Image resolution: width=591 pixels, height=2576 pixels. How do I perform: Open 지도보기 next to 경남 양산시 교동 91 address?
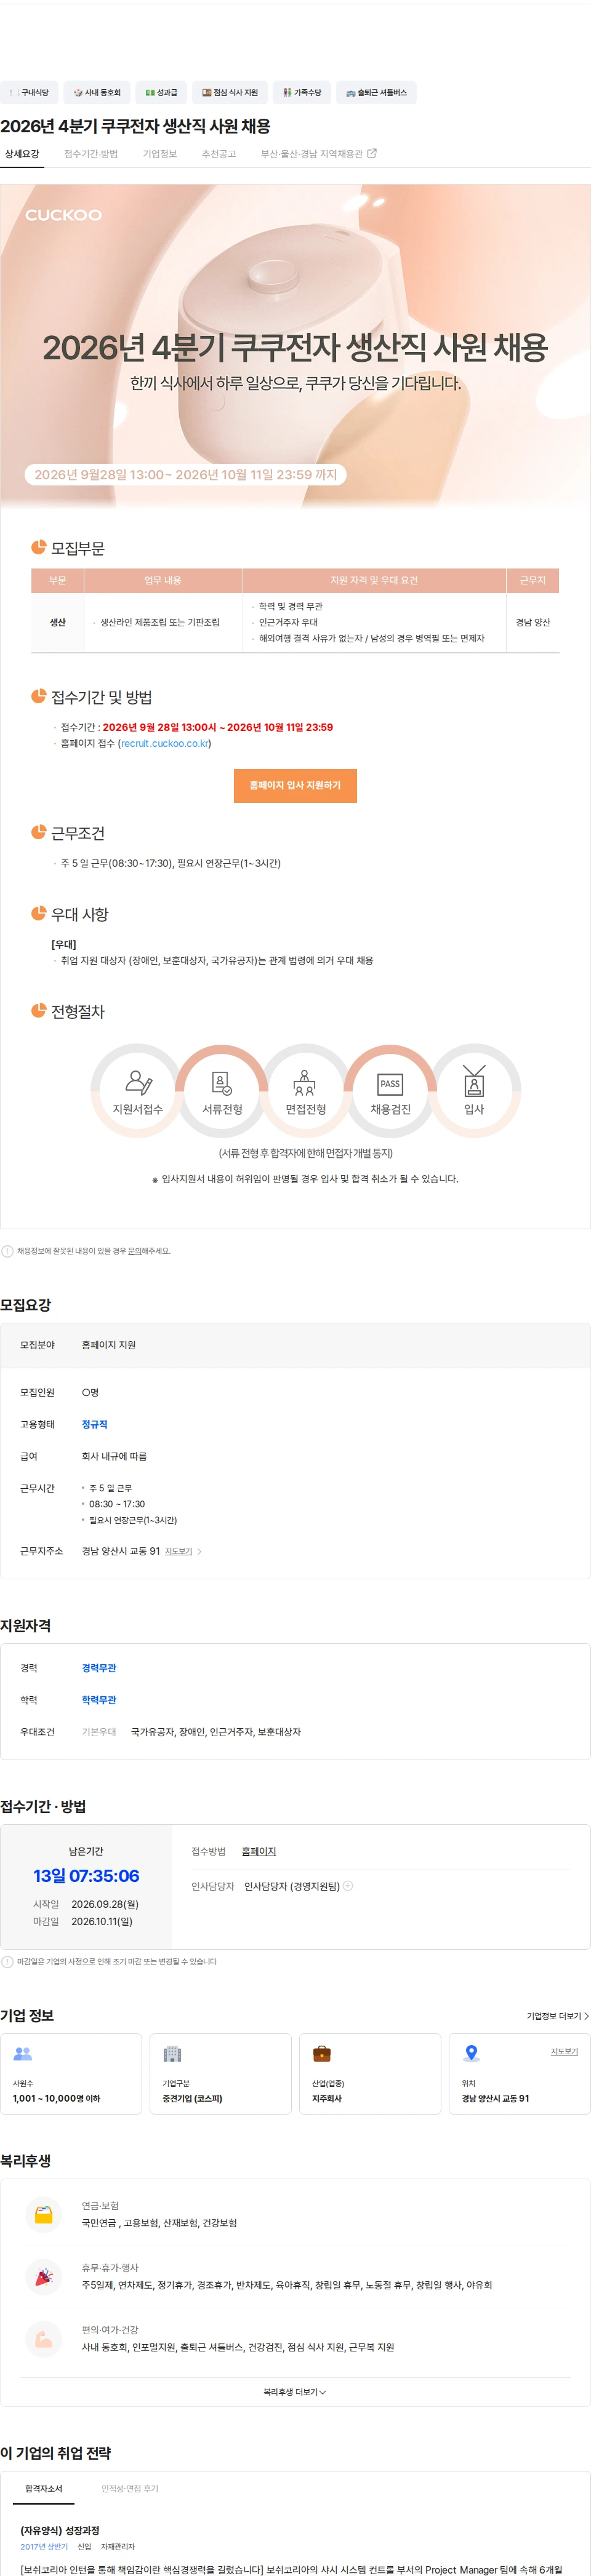coord(178,1551)
